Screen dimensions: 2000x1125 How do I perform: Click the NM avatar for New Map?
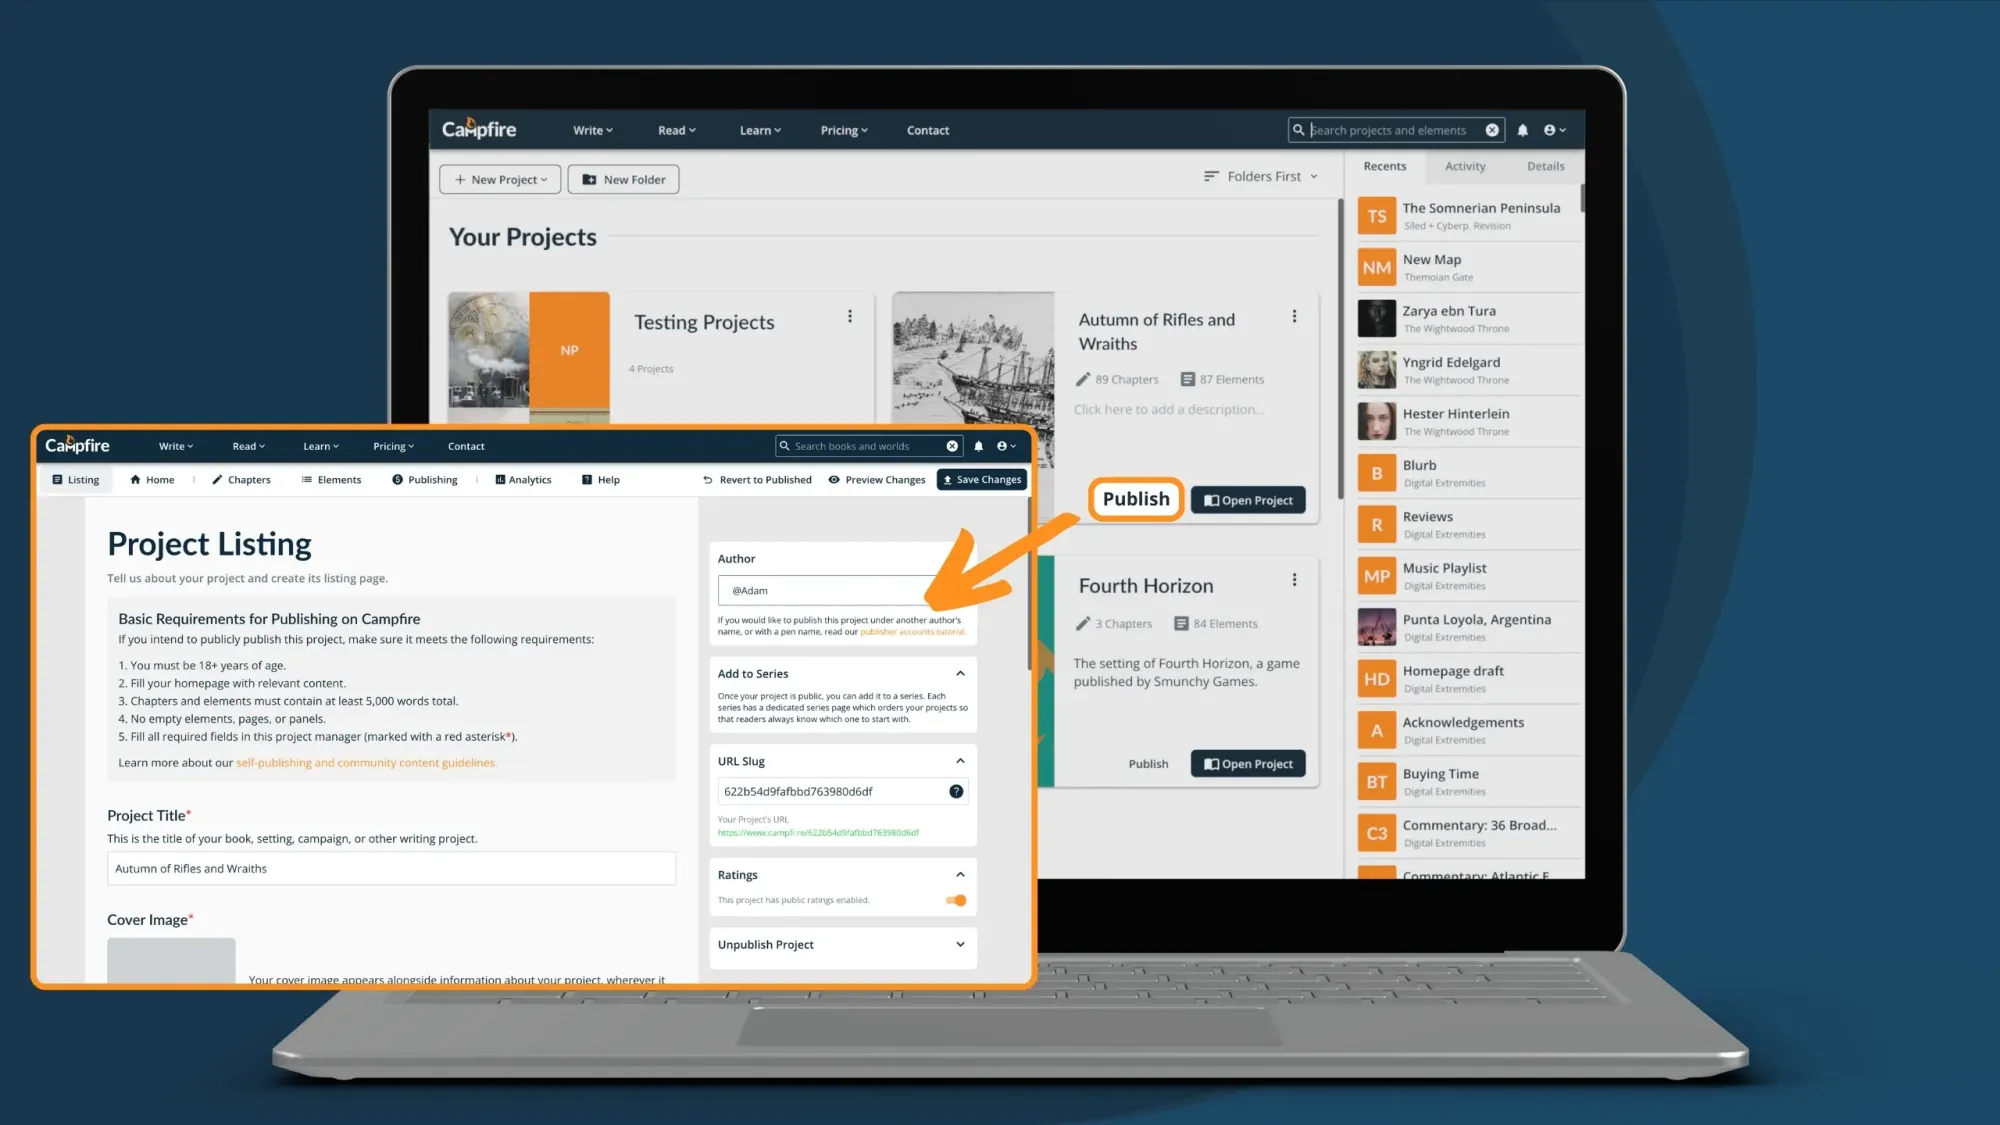point(1377,267)
